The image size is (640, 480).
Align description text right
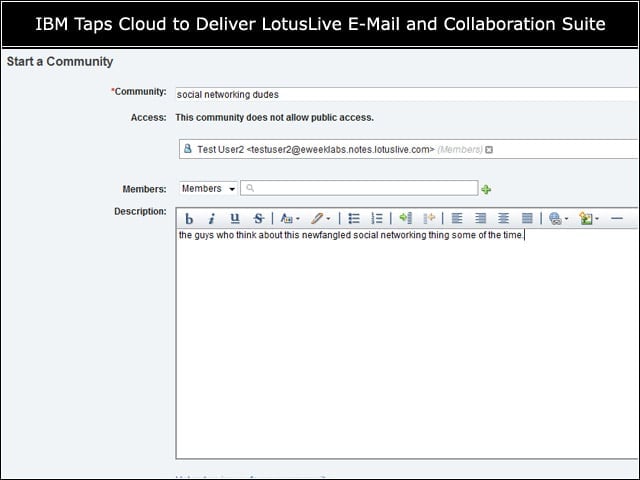tap(480, 219)
